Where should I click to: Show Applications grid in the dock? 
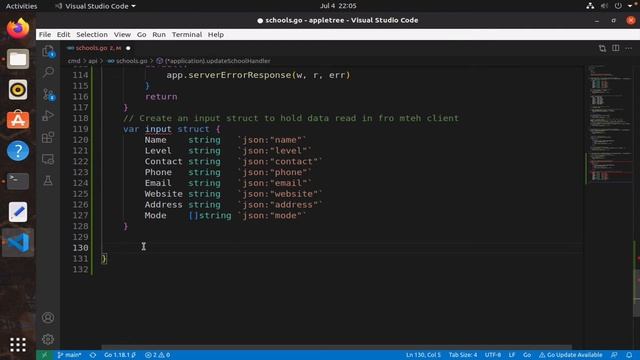(x=18, y=345)
